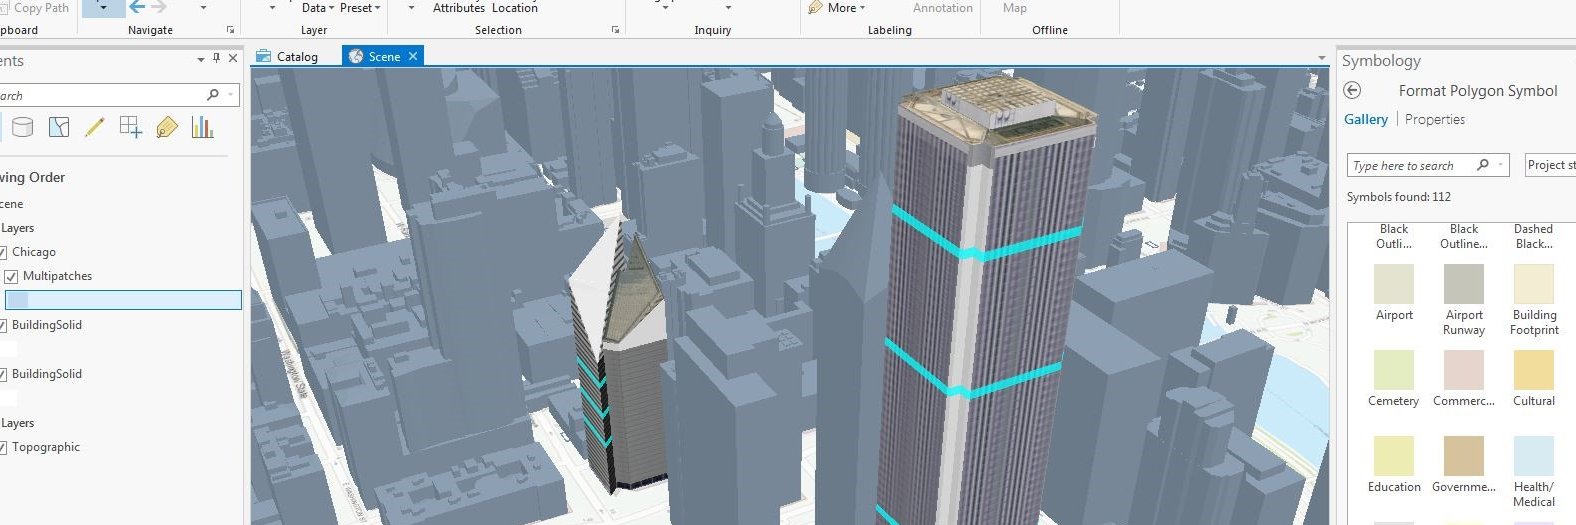Select Cemetery symbol swatch

click(1394, 370)
